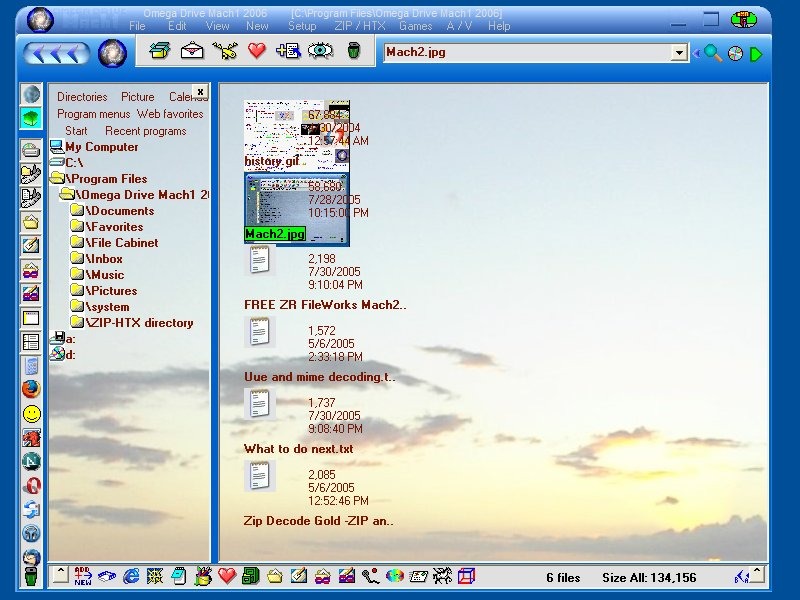The width and height of the screenshot is (800, 600).
Task: Launch Netscape from the left sidebar
Action: 32,462
